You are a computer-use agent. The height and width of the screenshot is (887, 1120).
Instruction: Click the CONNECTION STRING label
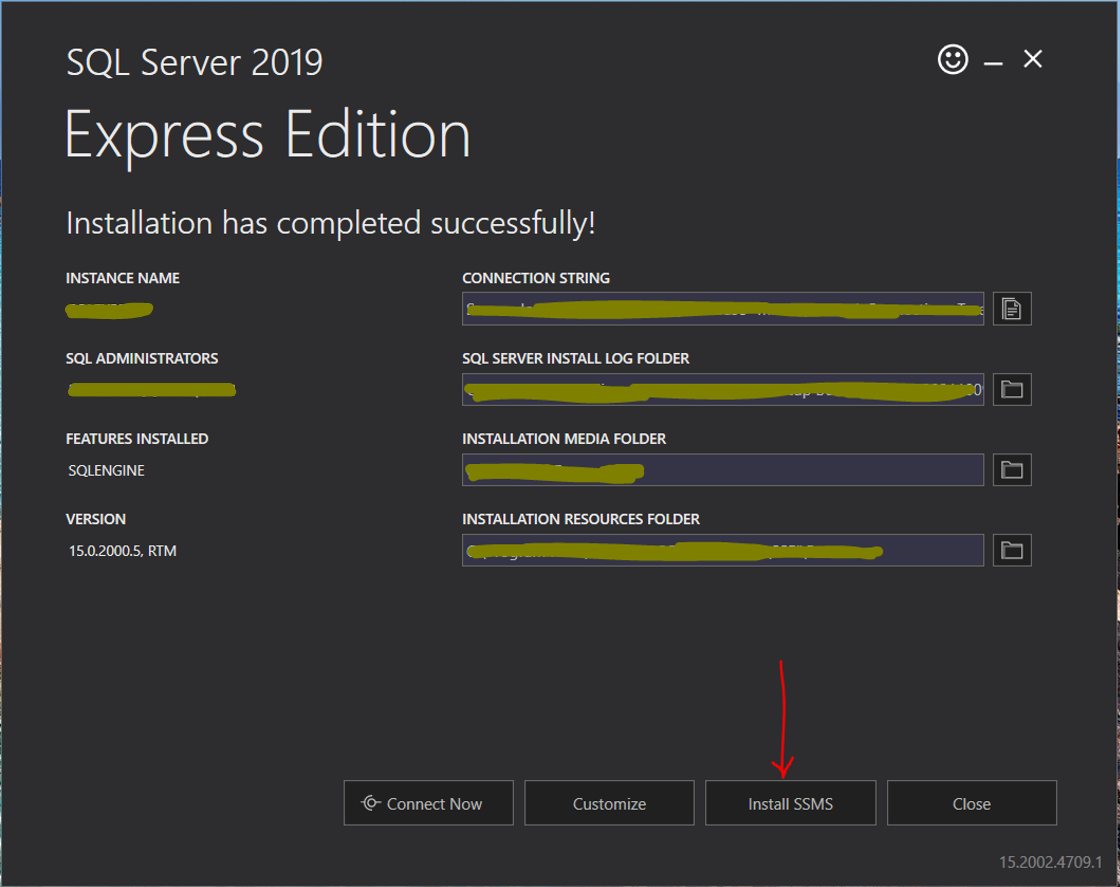coord(536,278)
